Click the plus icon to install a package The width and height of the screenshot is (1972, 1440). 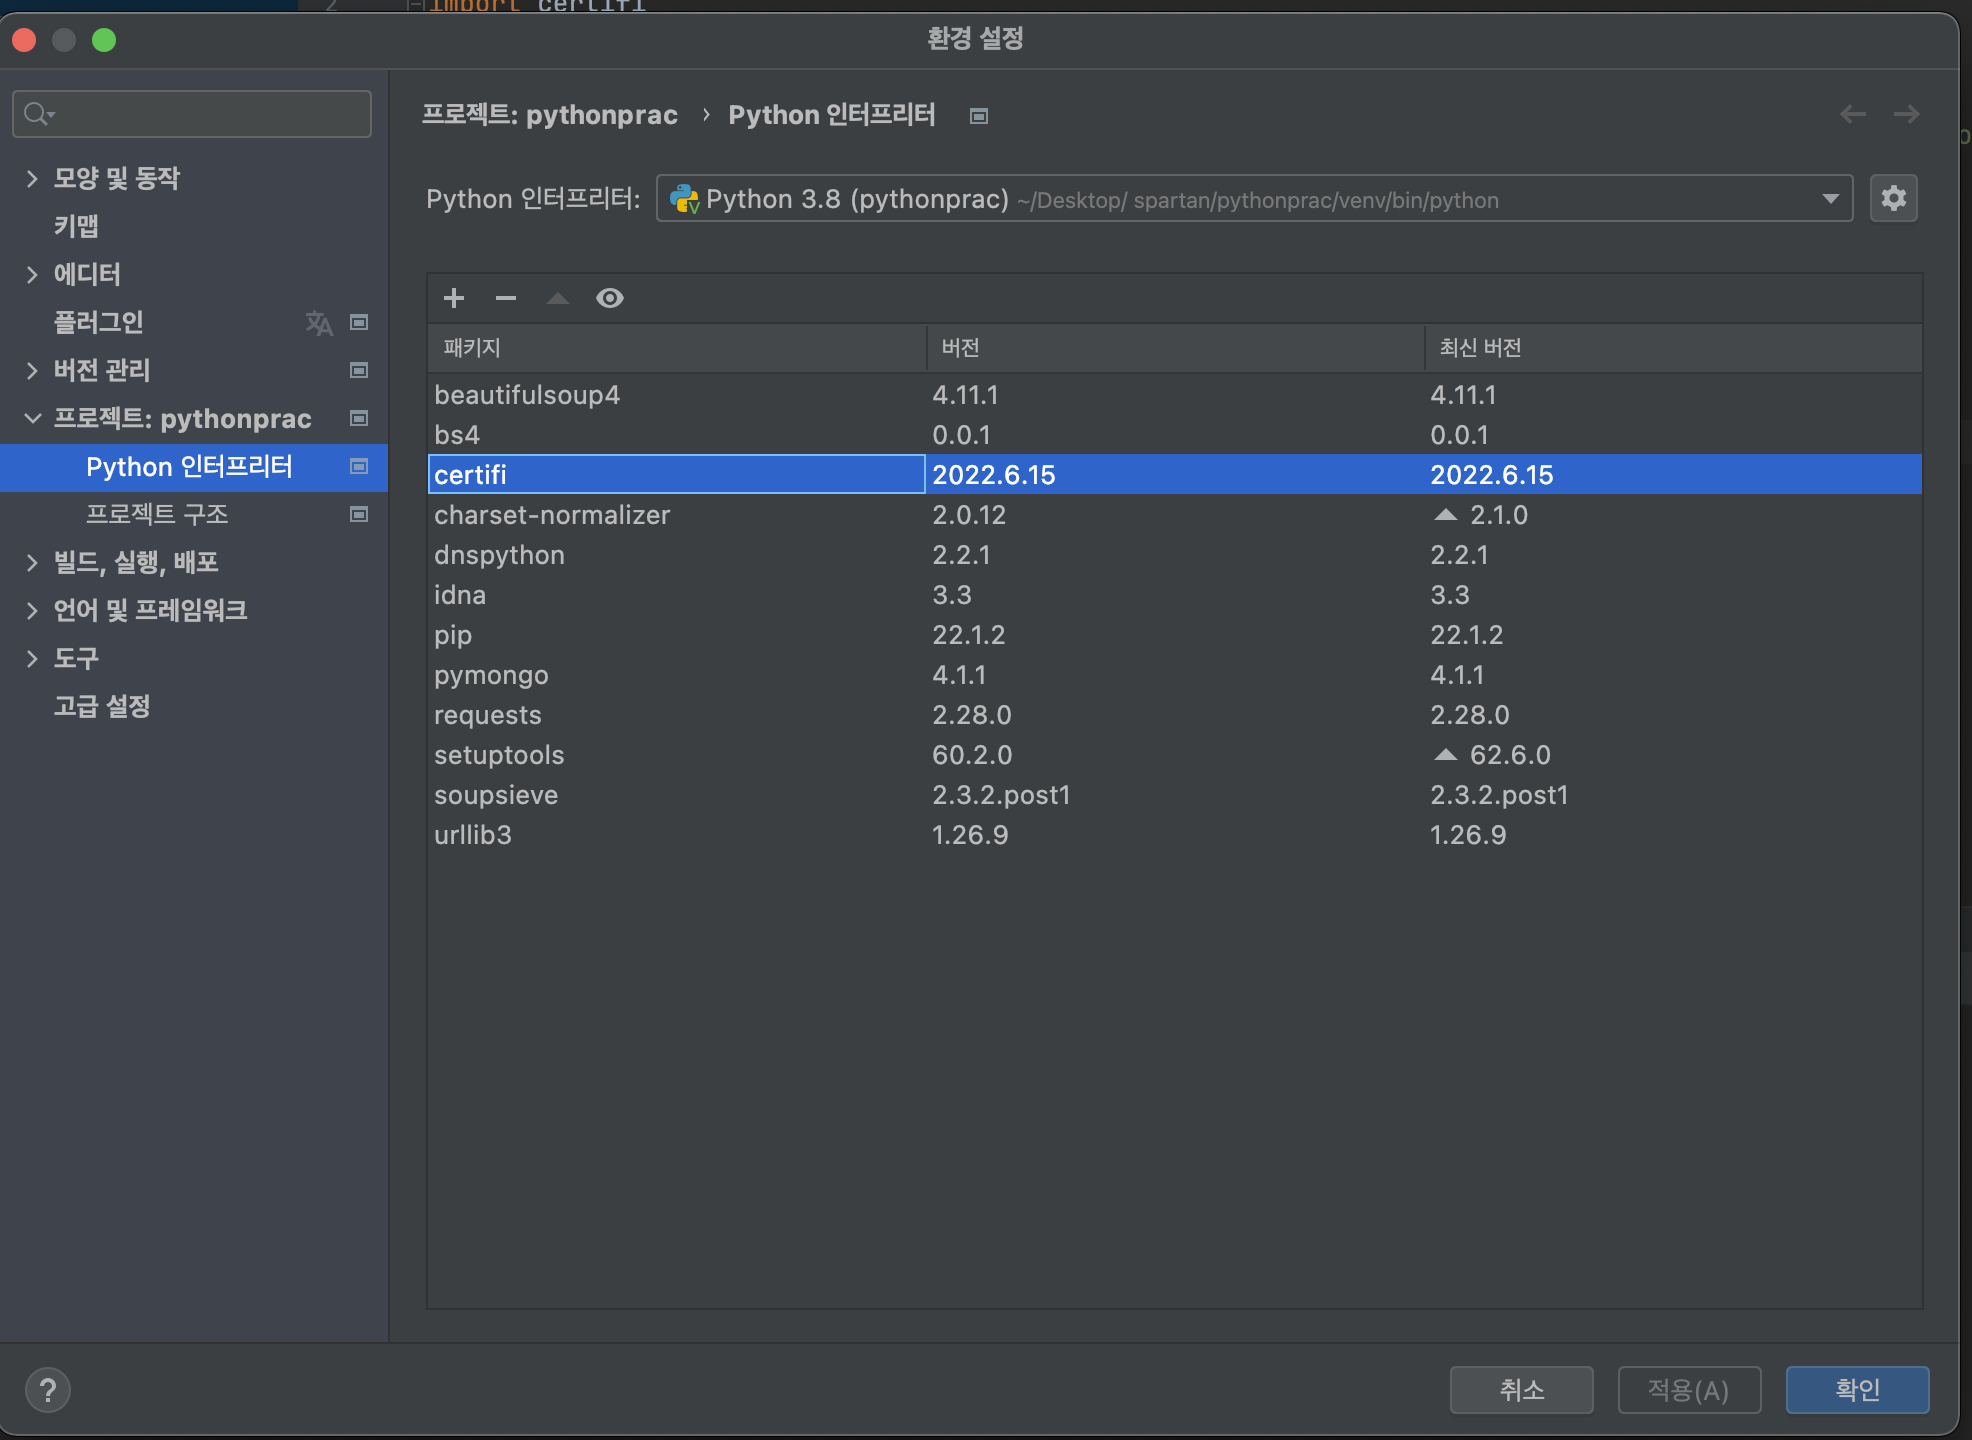[x=454, y=298]
